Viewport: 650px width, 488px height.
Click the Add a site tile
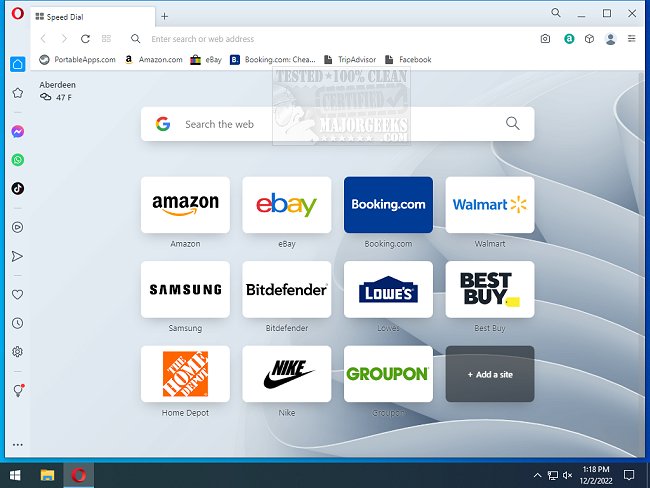coord(489,374)
